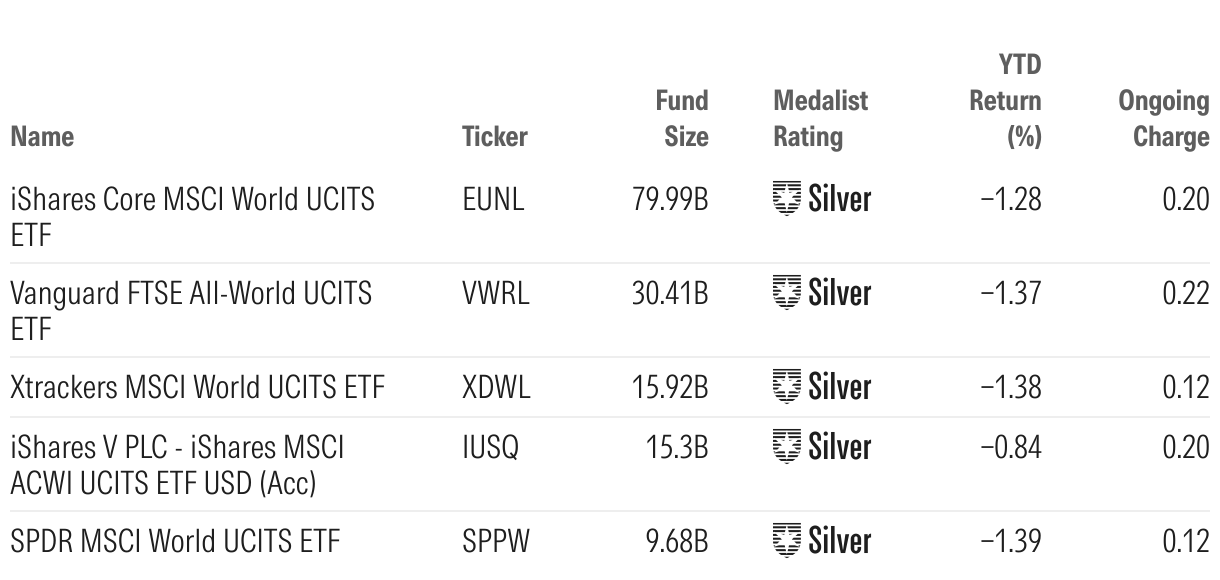Click the Silver medal icon for SPPW
This screenshot has width=1220, height=580.
pos(787,541)
